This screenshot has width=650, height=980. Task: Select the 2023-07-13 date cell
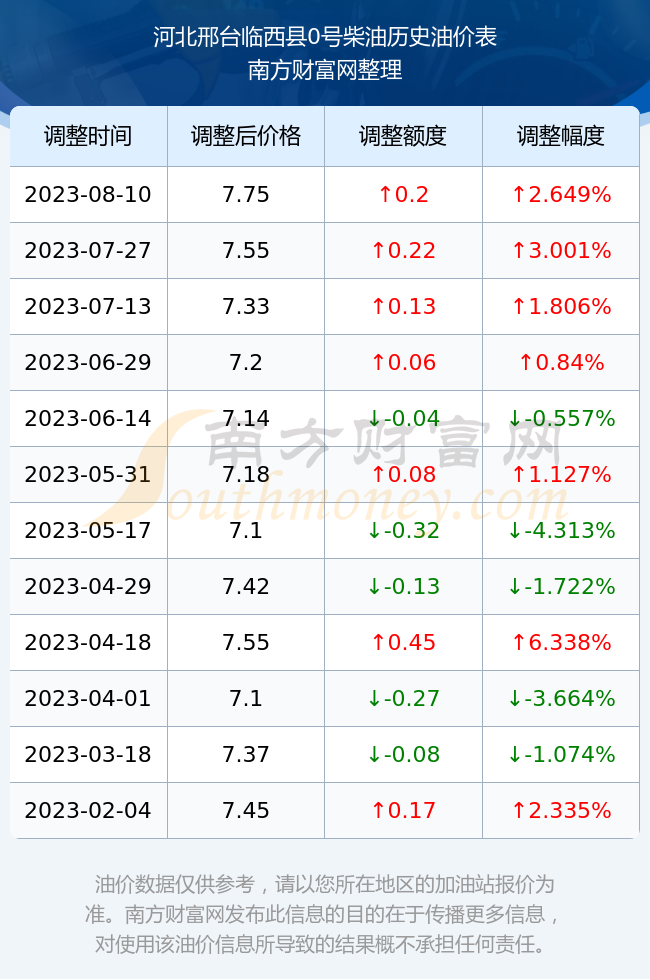(x=88, y=306)
